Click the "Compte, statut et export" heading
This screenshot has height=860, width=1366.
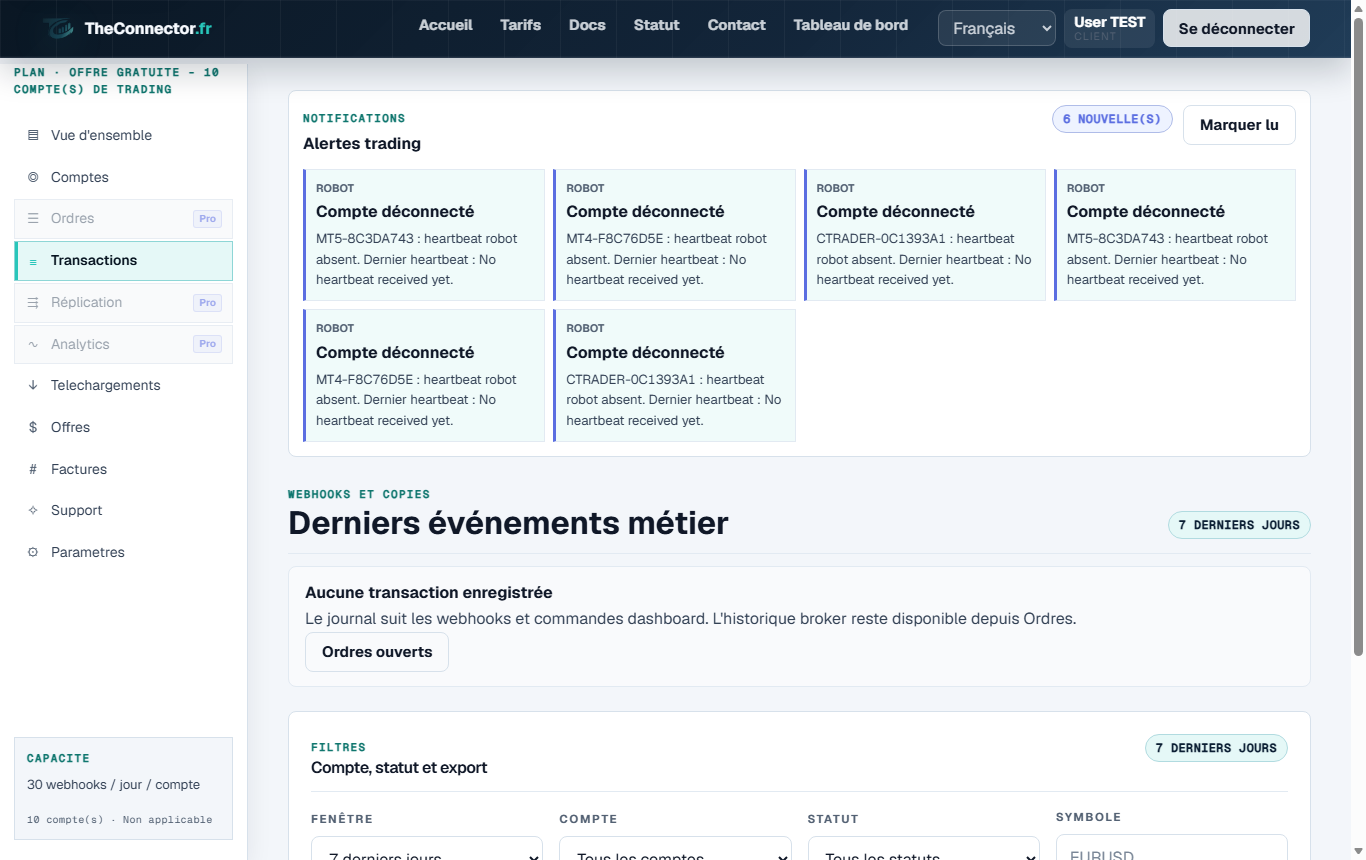pyautogui.click(x=399, y=768)
